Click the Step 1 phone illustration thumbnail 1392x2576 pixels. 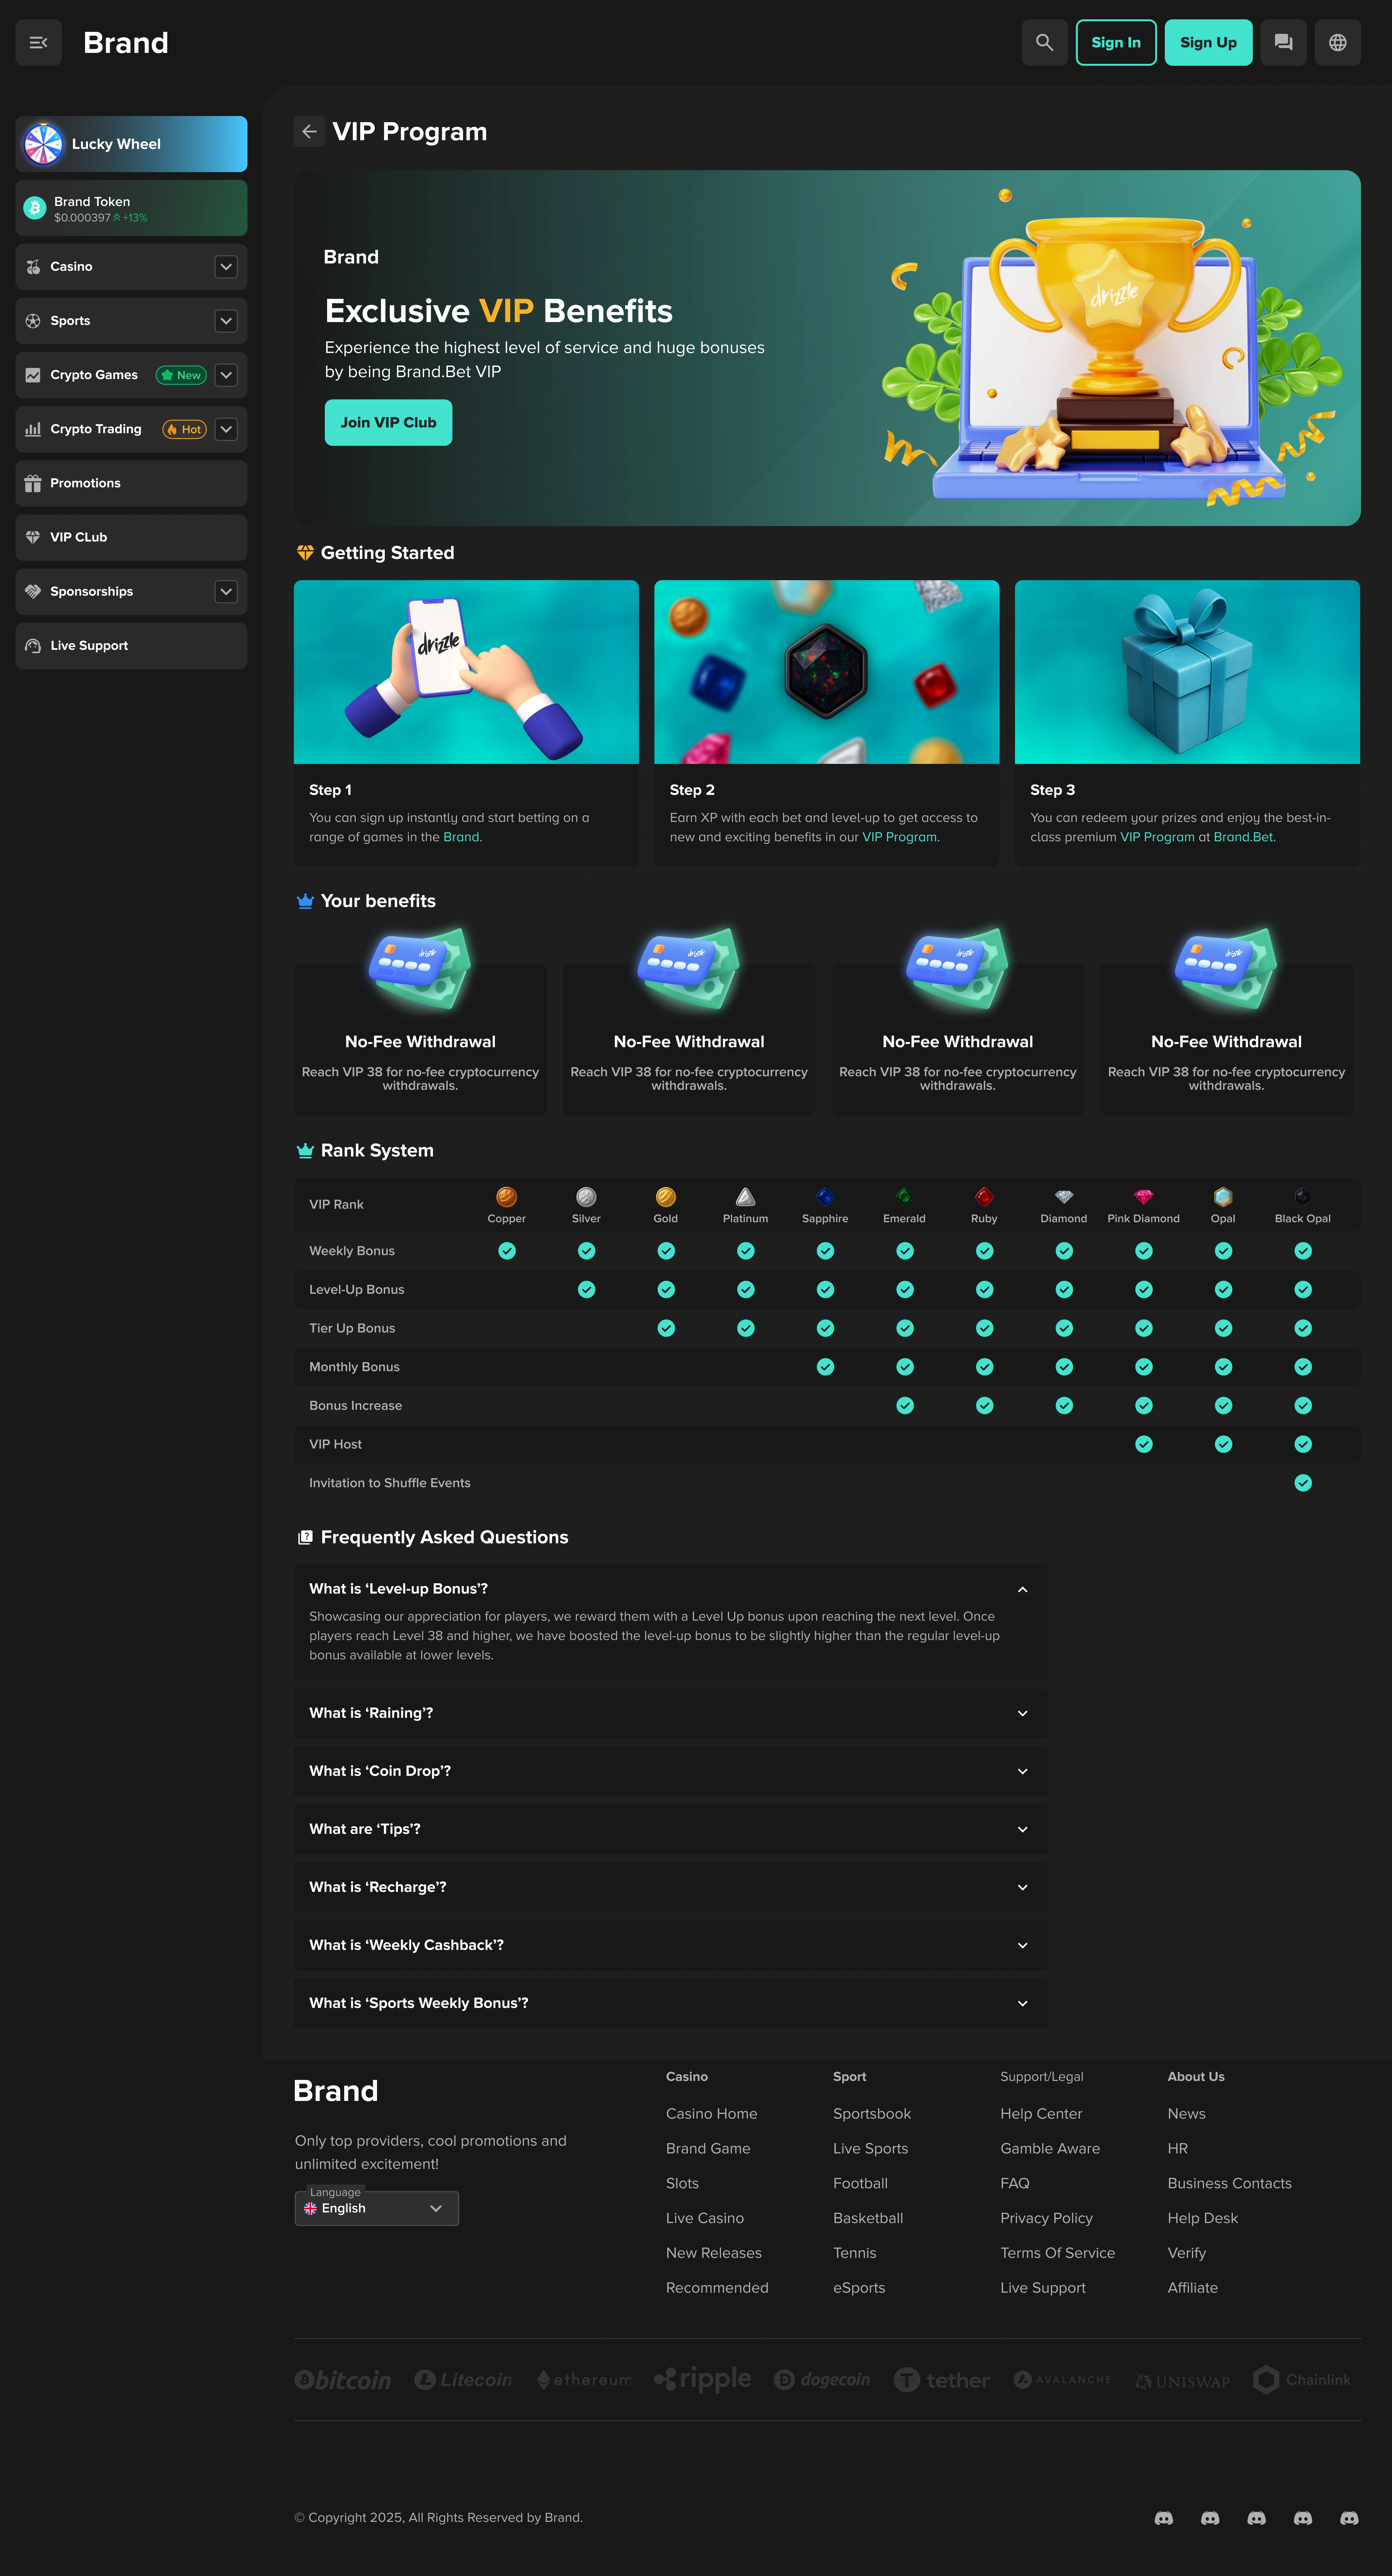[466, 672]
